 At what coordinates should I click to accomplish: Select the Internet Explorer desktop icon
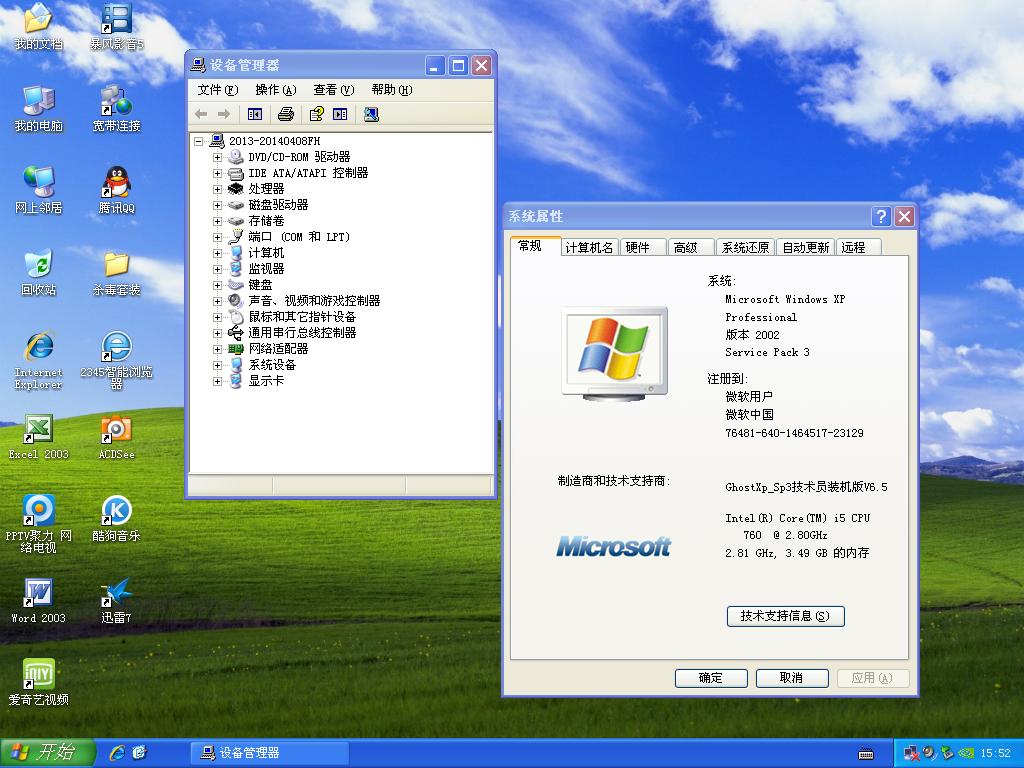(39, 360)
